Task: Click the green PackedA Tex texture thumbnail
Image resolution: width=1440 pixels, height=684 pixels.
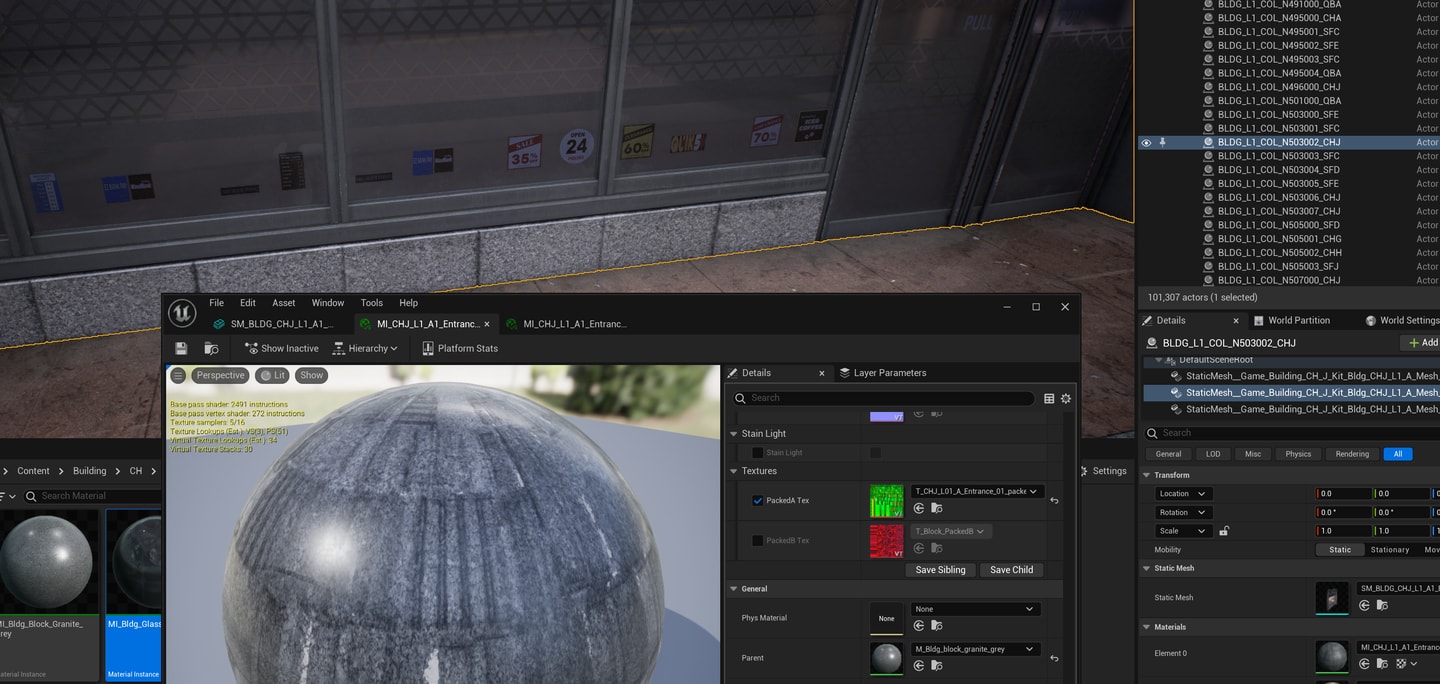Action: click(x=886, y=501)
